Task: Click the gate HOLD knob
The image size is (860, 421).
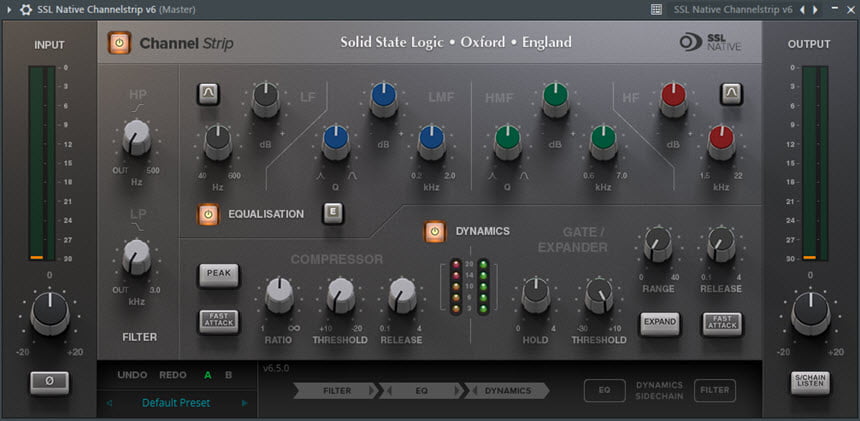Action: tap(536, 294)
